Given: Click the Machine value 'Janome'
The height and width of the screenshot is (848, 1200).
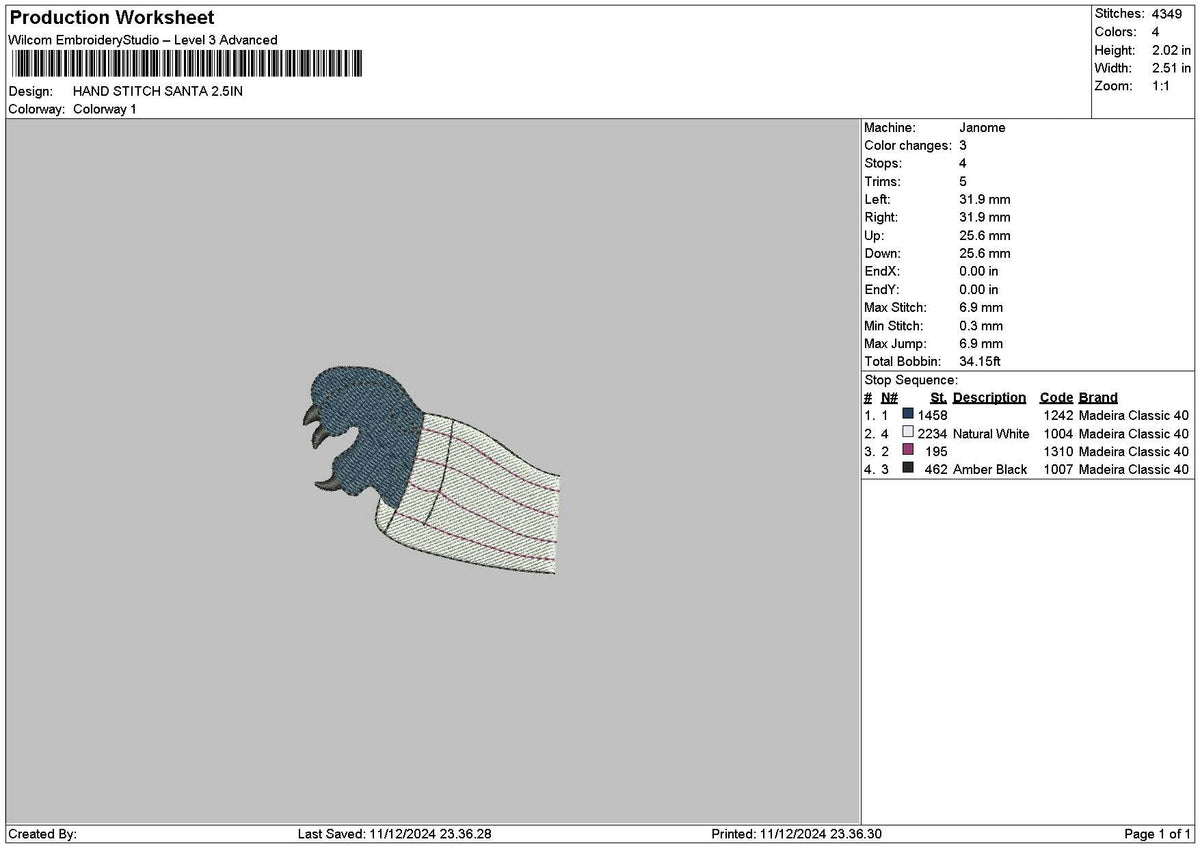Looking at the screenshot, I should 982,128.
